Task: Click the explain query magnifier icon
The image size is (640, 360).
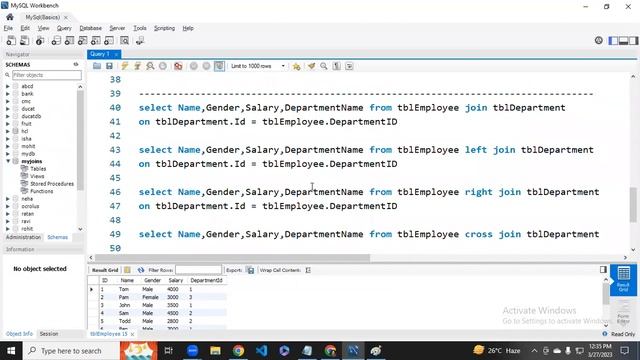Action: (150, 66)
